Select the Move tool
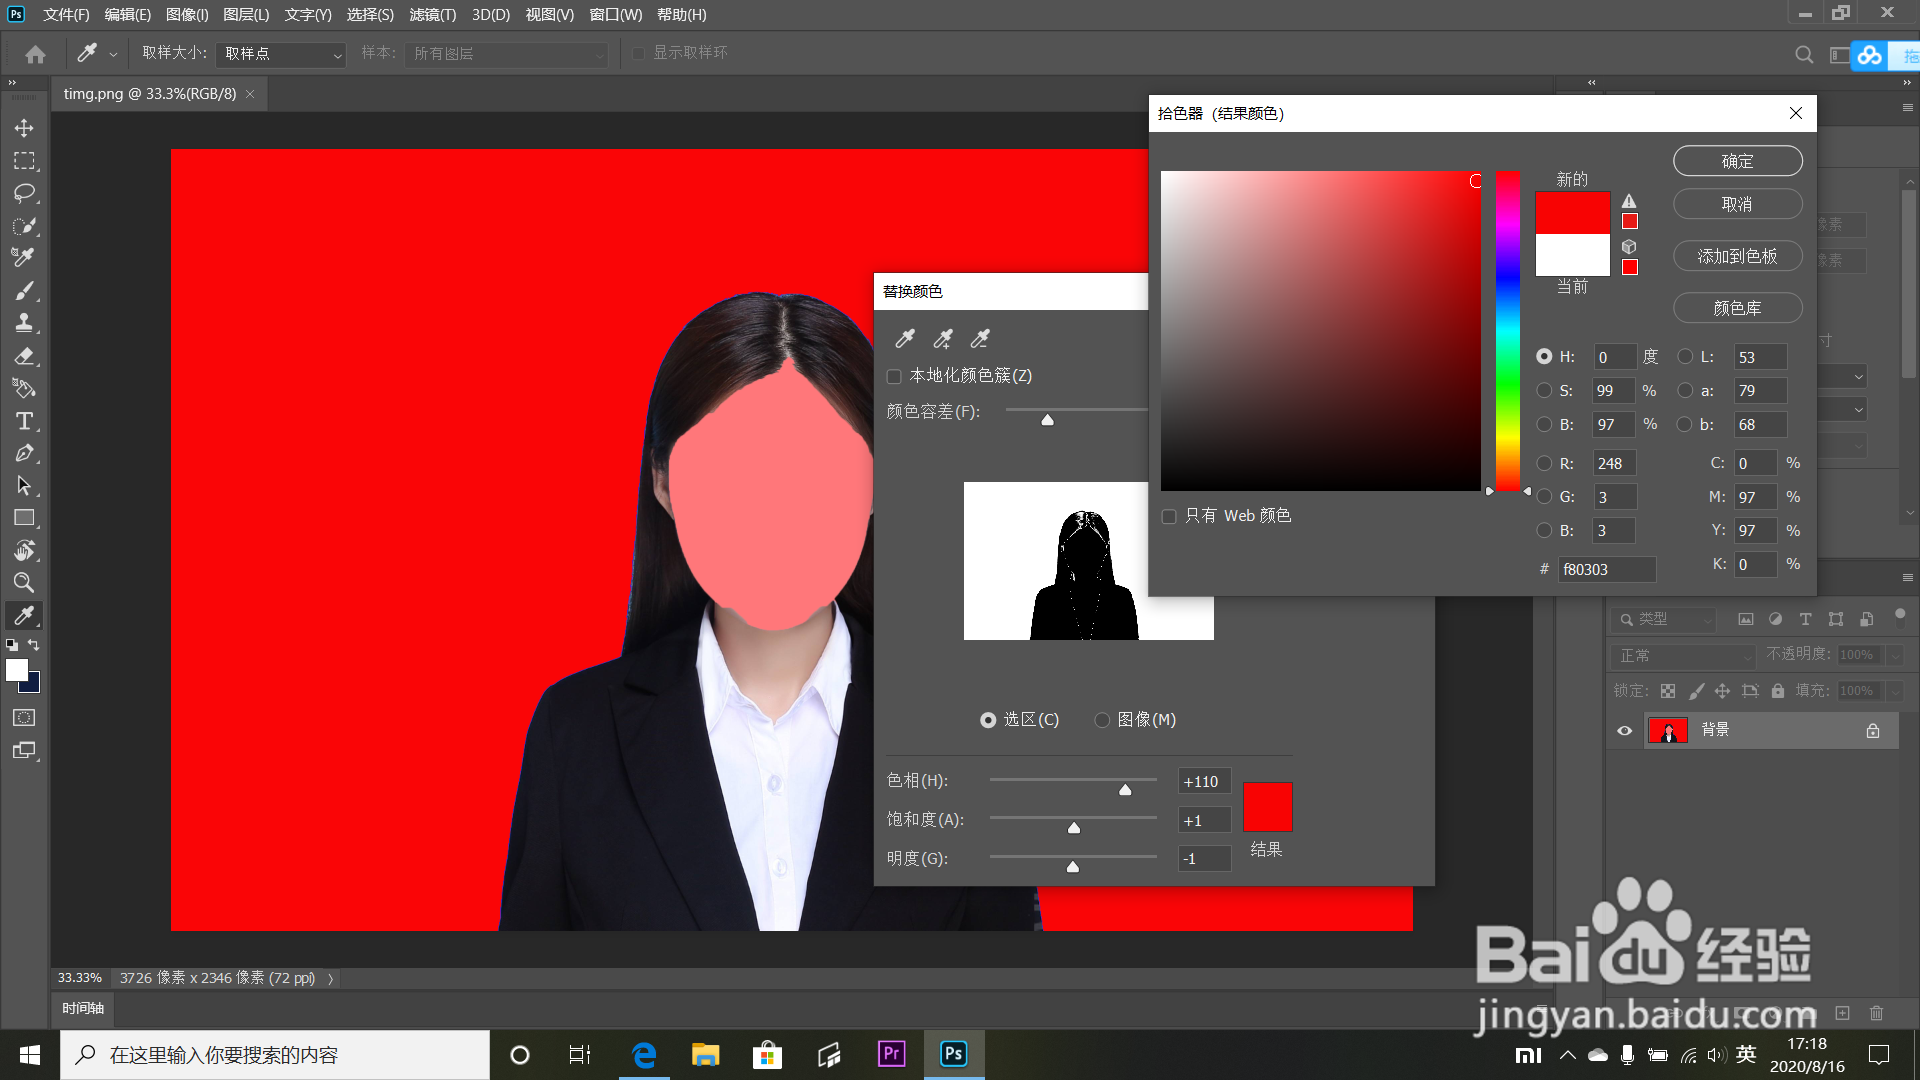Screen dimensions: 1920x1080 (24, 128)
